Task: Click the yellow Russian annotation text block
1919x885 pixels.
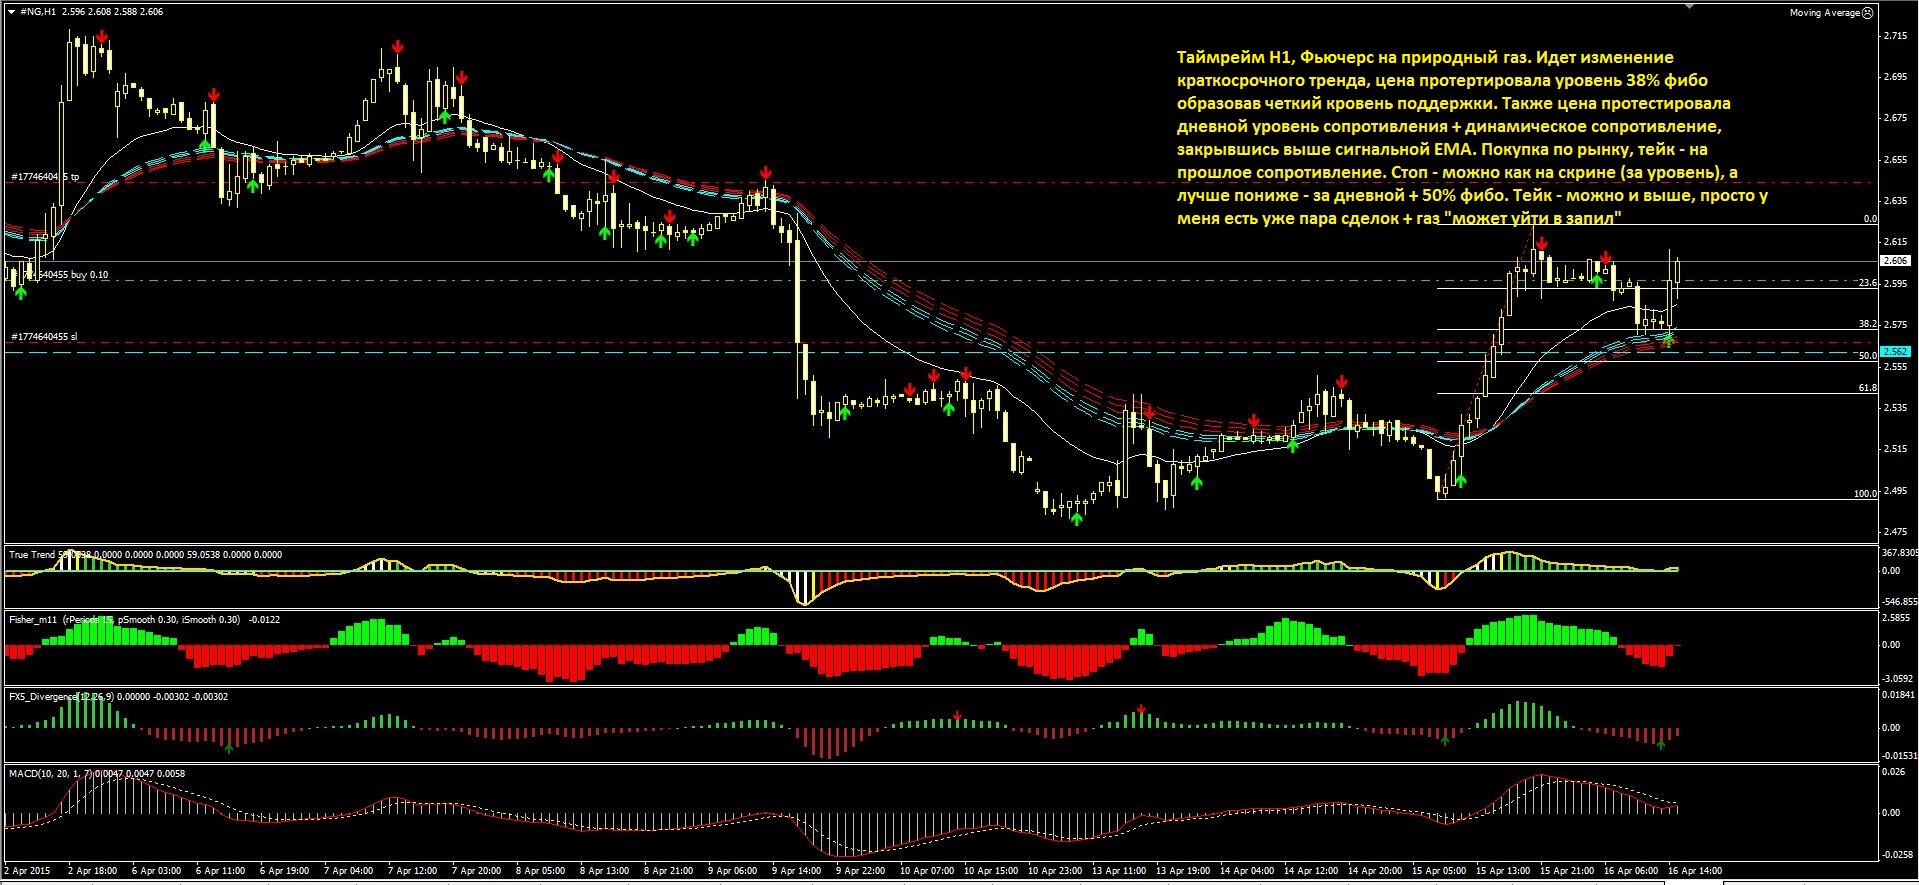Action: [x=1472, y=137]
